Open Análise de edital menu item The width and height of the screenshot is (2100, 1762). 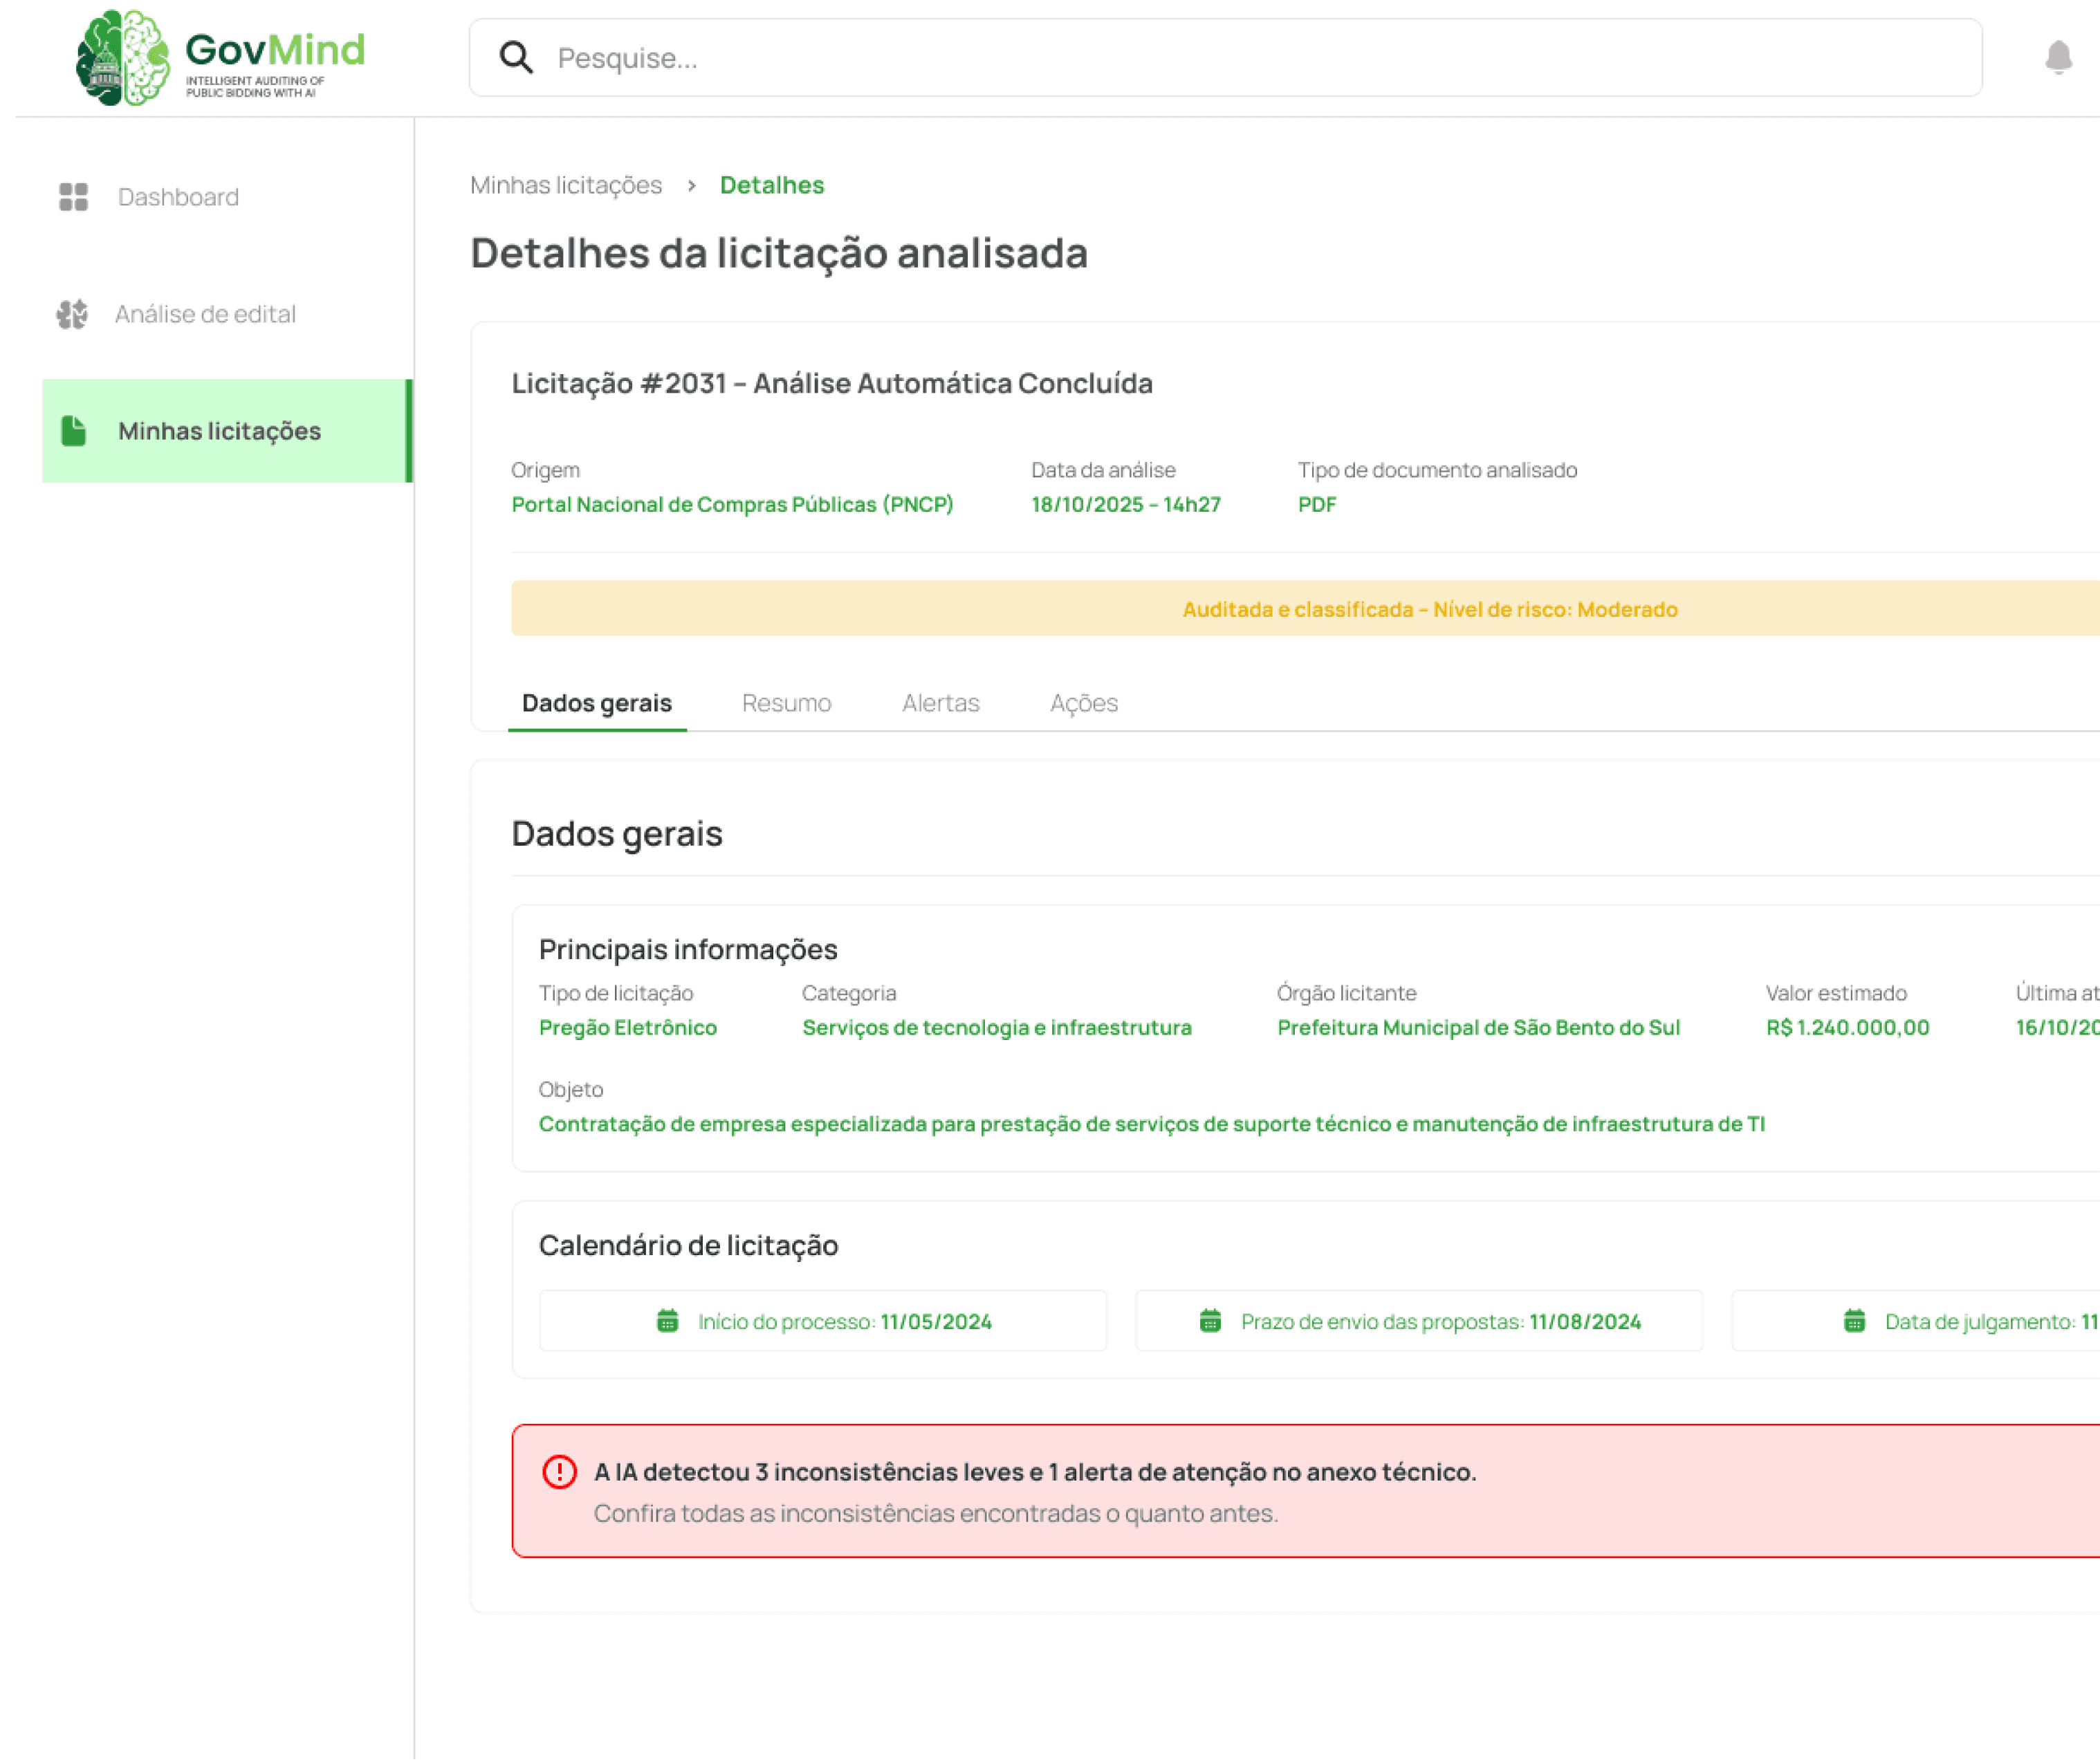pos(205,314)
